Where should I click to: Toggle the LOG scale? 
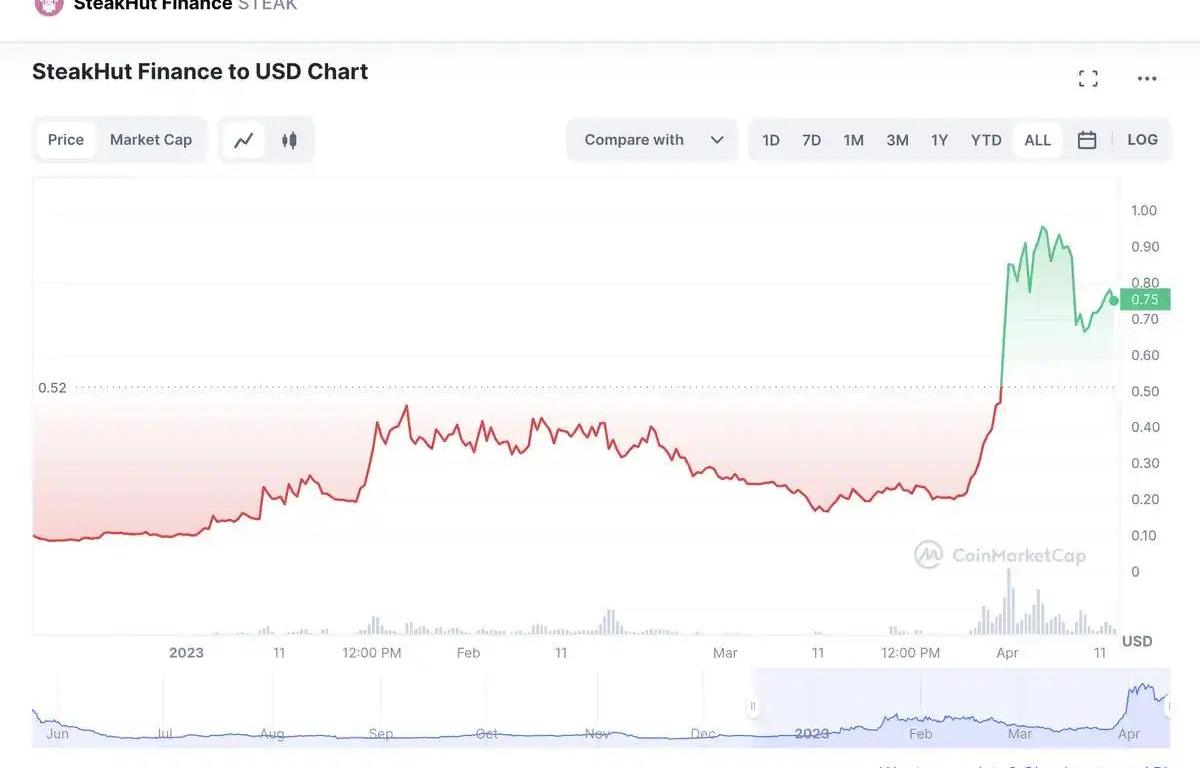pos(1142,140)
